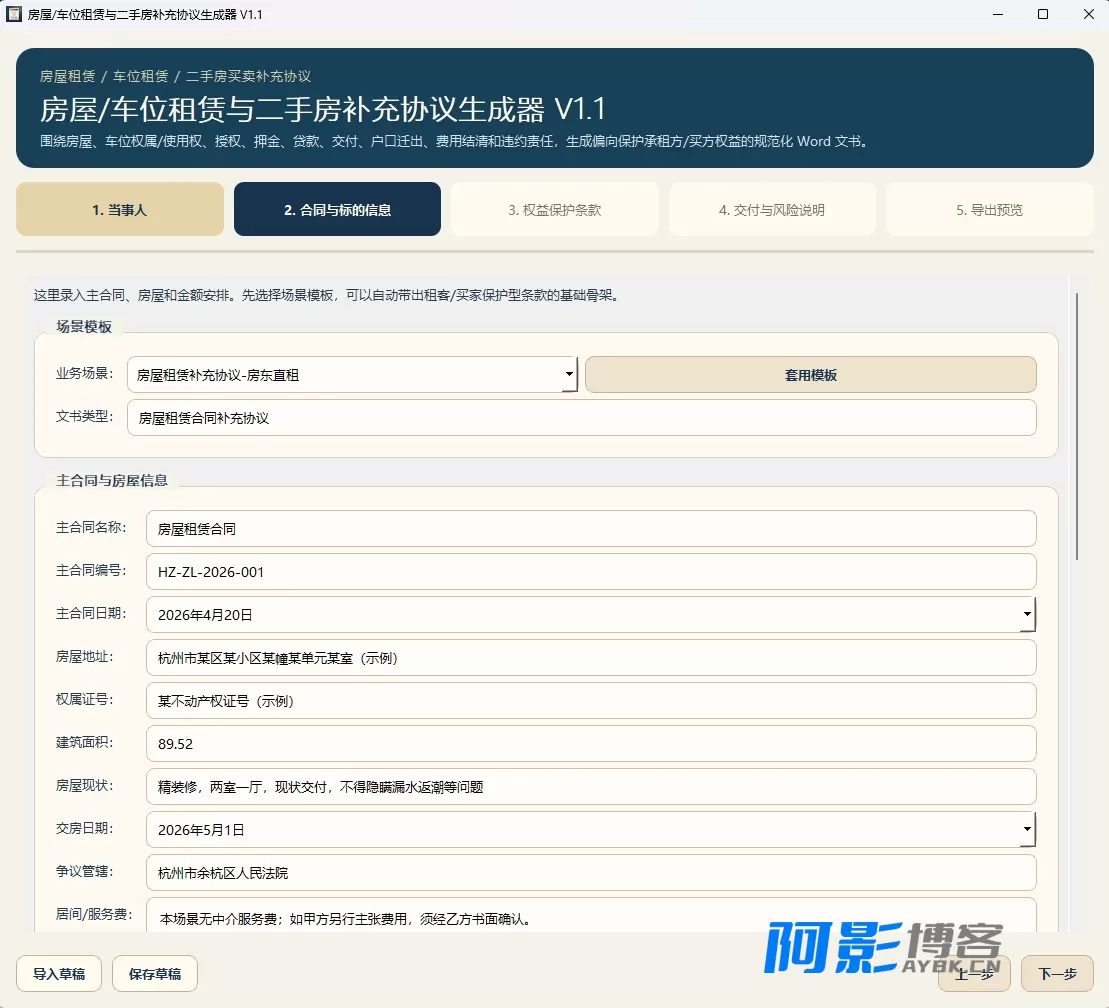Image resolution: width=1109 pixels, height=1008 pixels.
Task: Click the 保存草稿 button
Action: point(154,974)
